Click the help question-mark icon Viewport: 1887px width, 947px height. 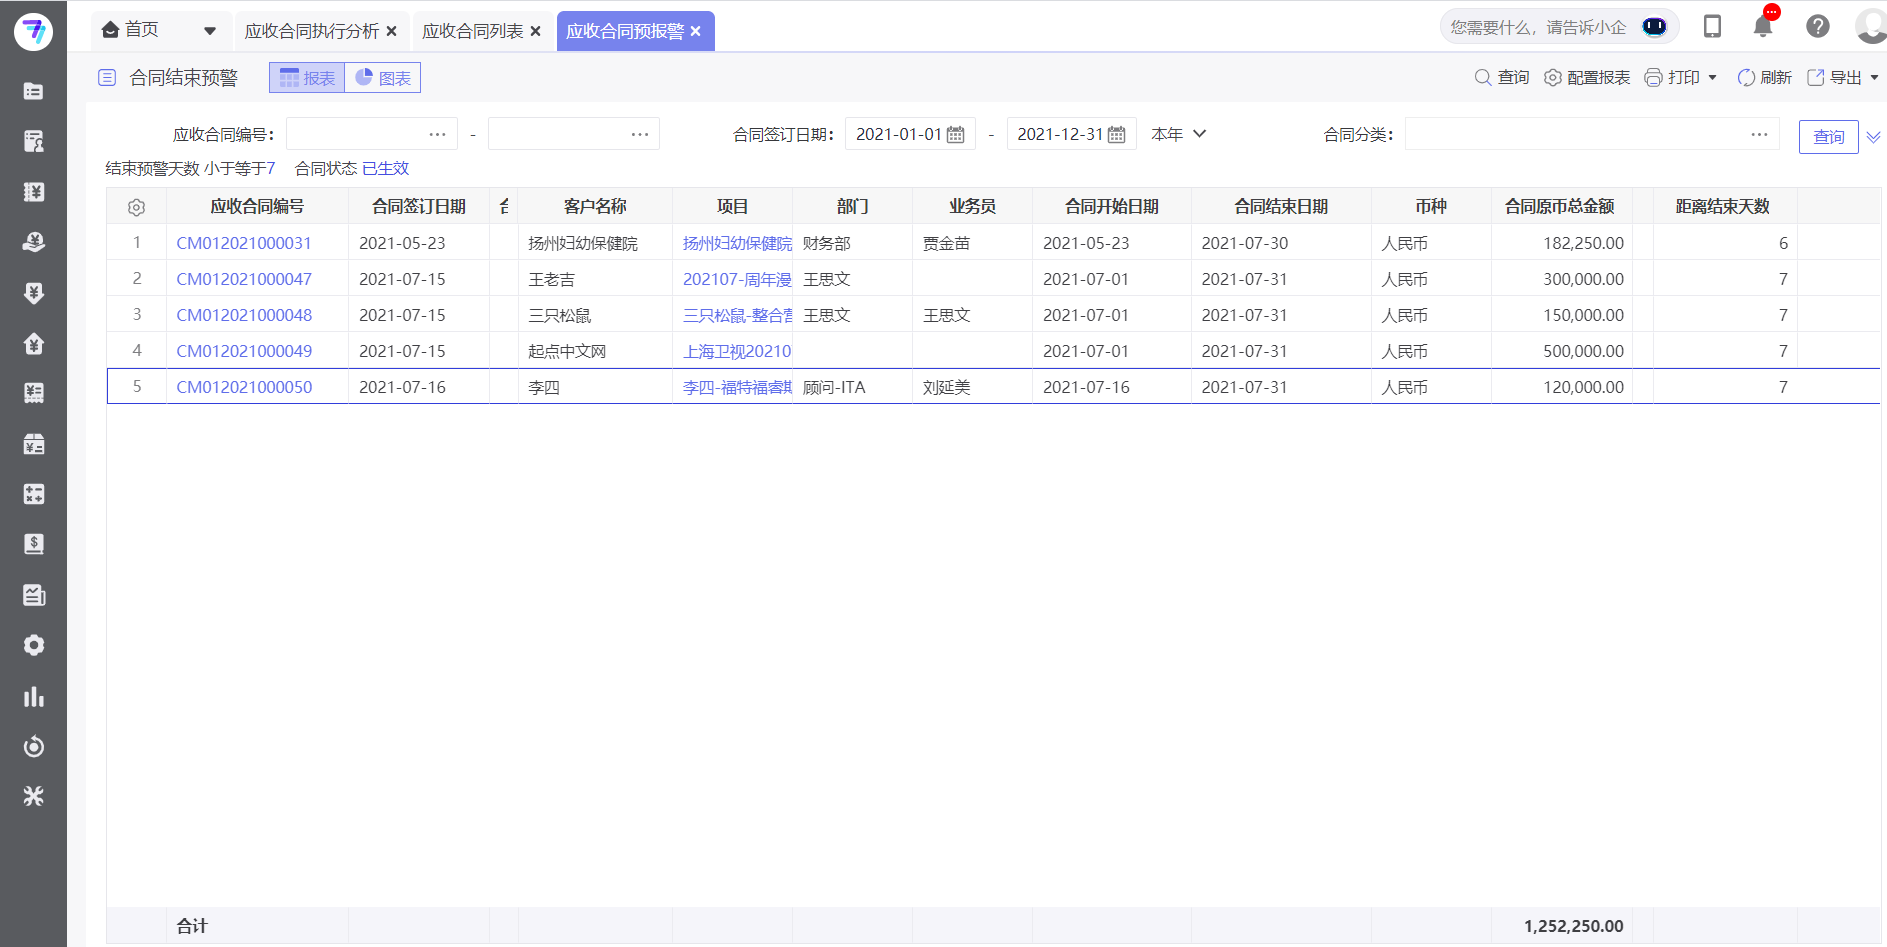pos(1817,26)
